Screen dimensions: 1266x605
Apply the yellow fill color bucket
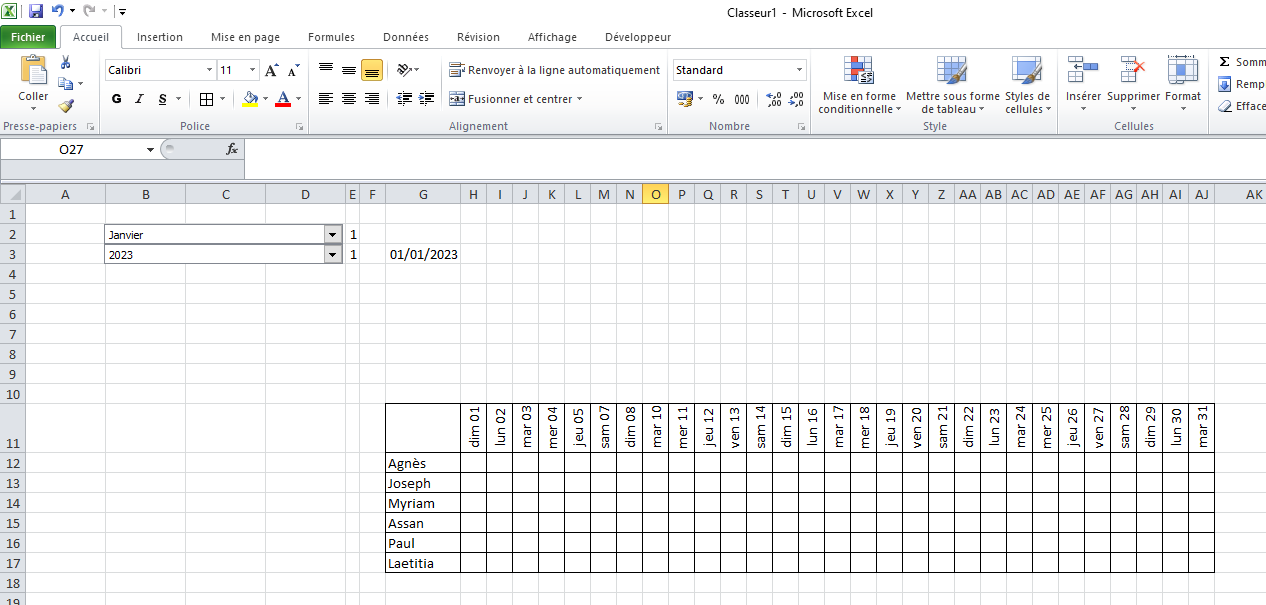(250, 99)
